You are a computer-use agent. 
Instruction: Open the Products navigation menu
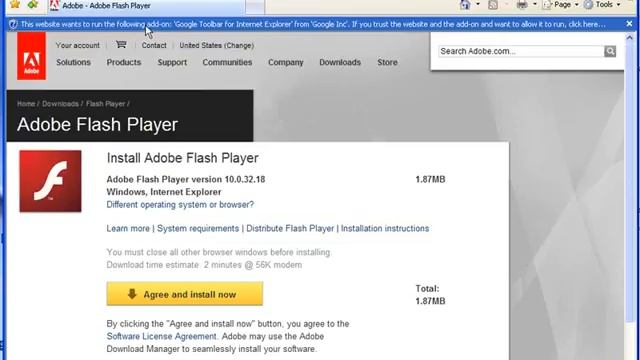tap(124, 62)
